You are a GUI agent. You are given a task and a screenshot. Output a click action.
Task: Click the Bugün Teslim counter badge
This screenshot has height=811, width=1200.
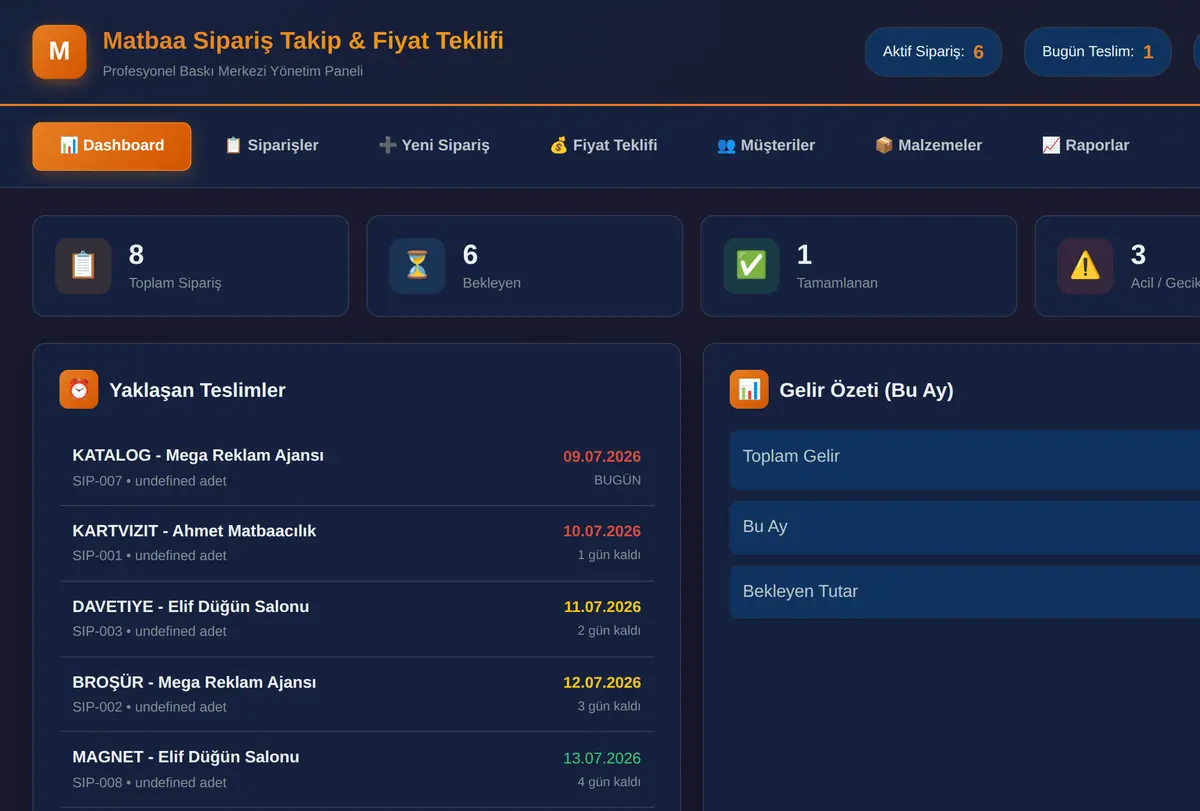tap(1097, 52)
